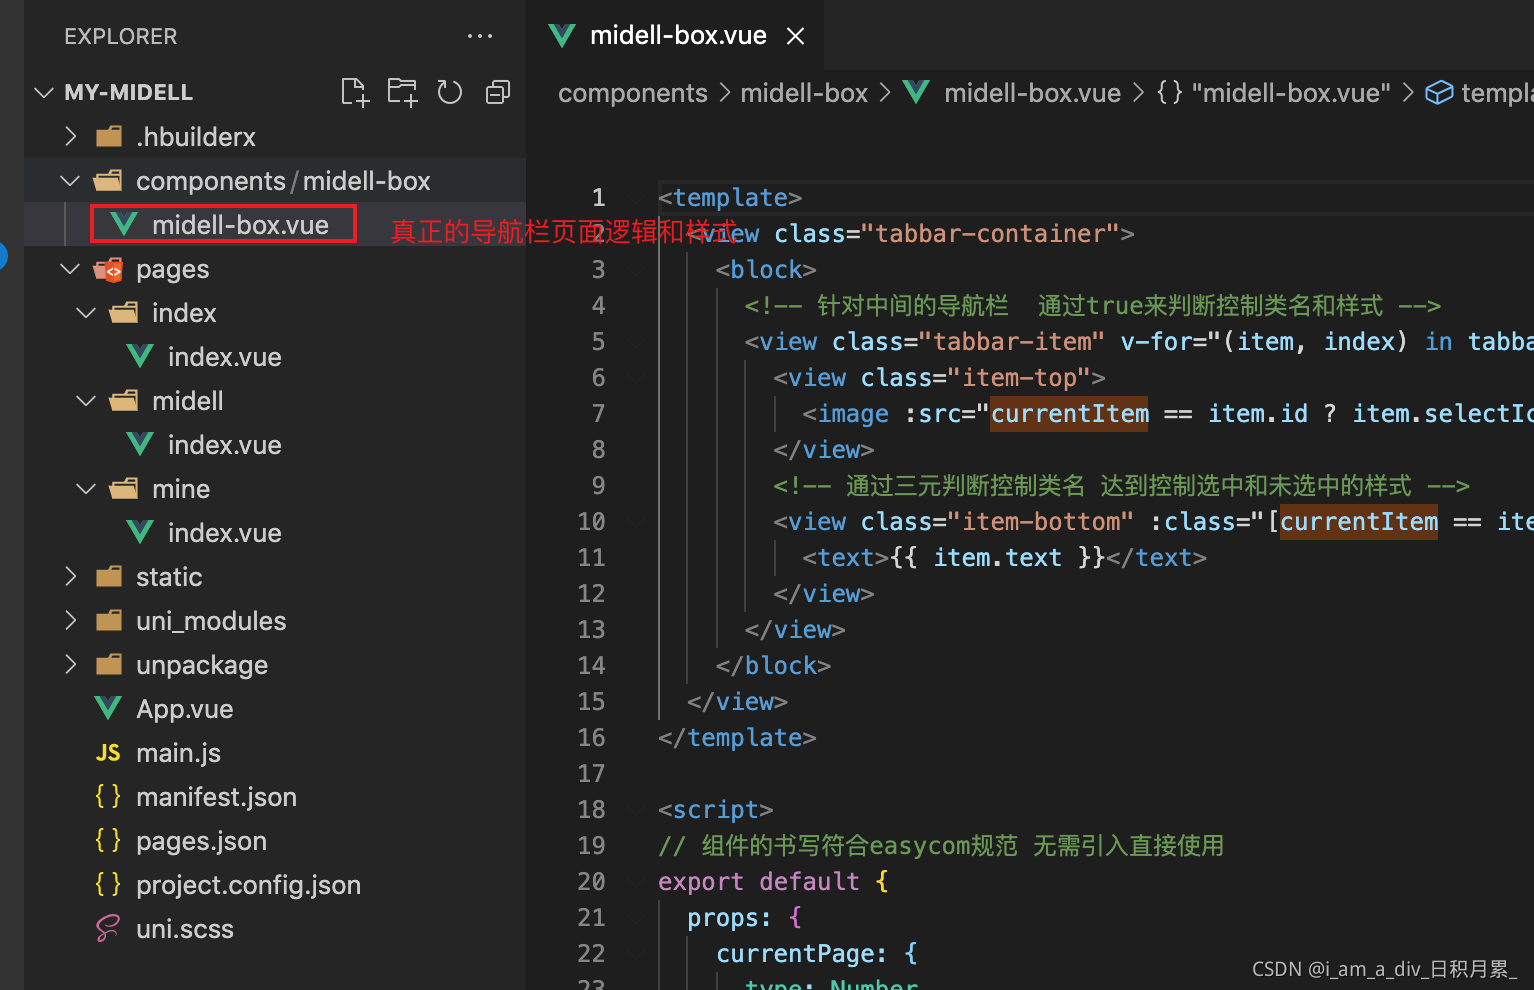This screenshot has height=990, width=1534.
Task: Click "export default" on line 20
Action: (759, 881)
